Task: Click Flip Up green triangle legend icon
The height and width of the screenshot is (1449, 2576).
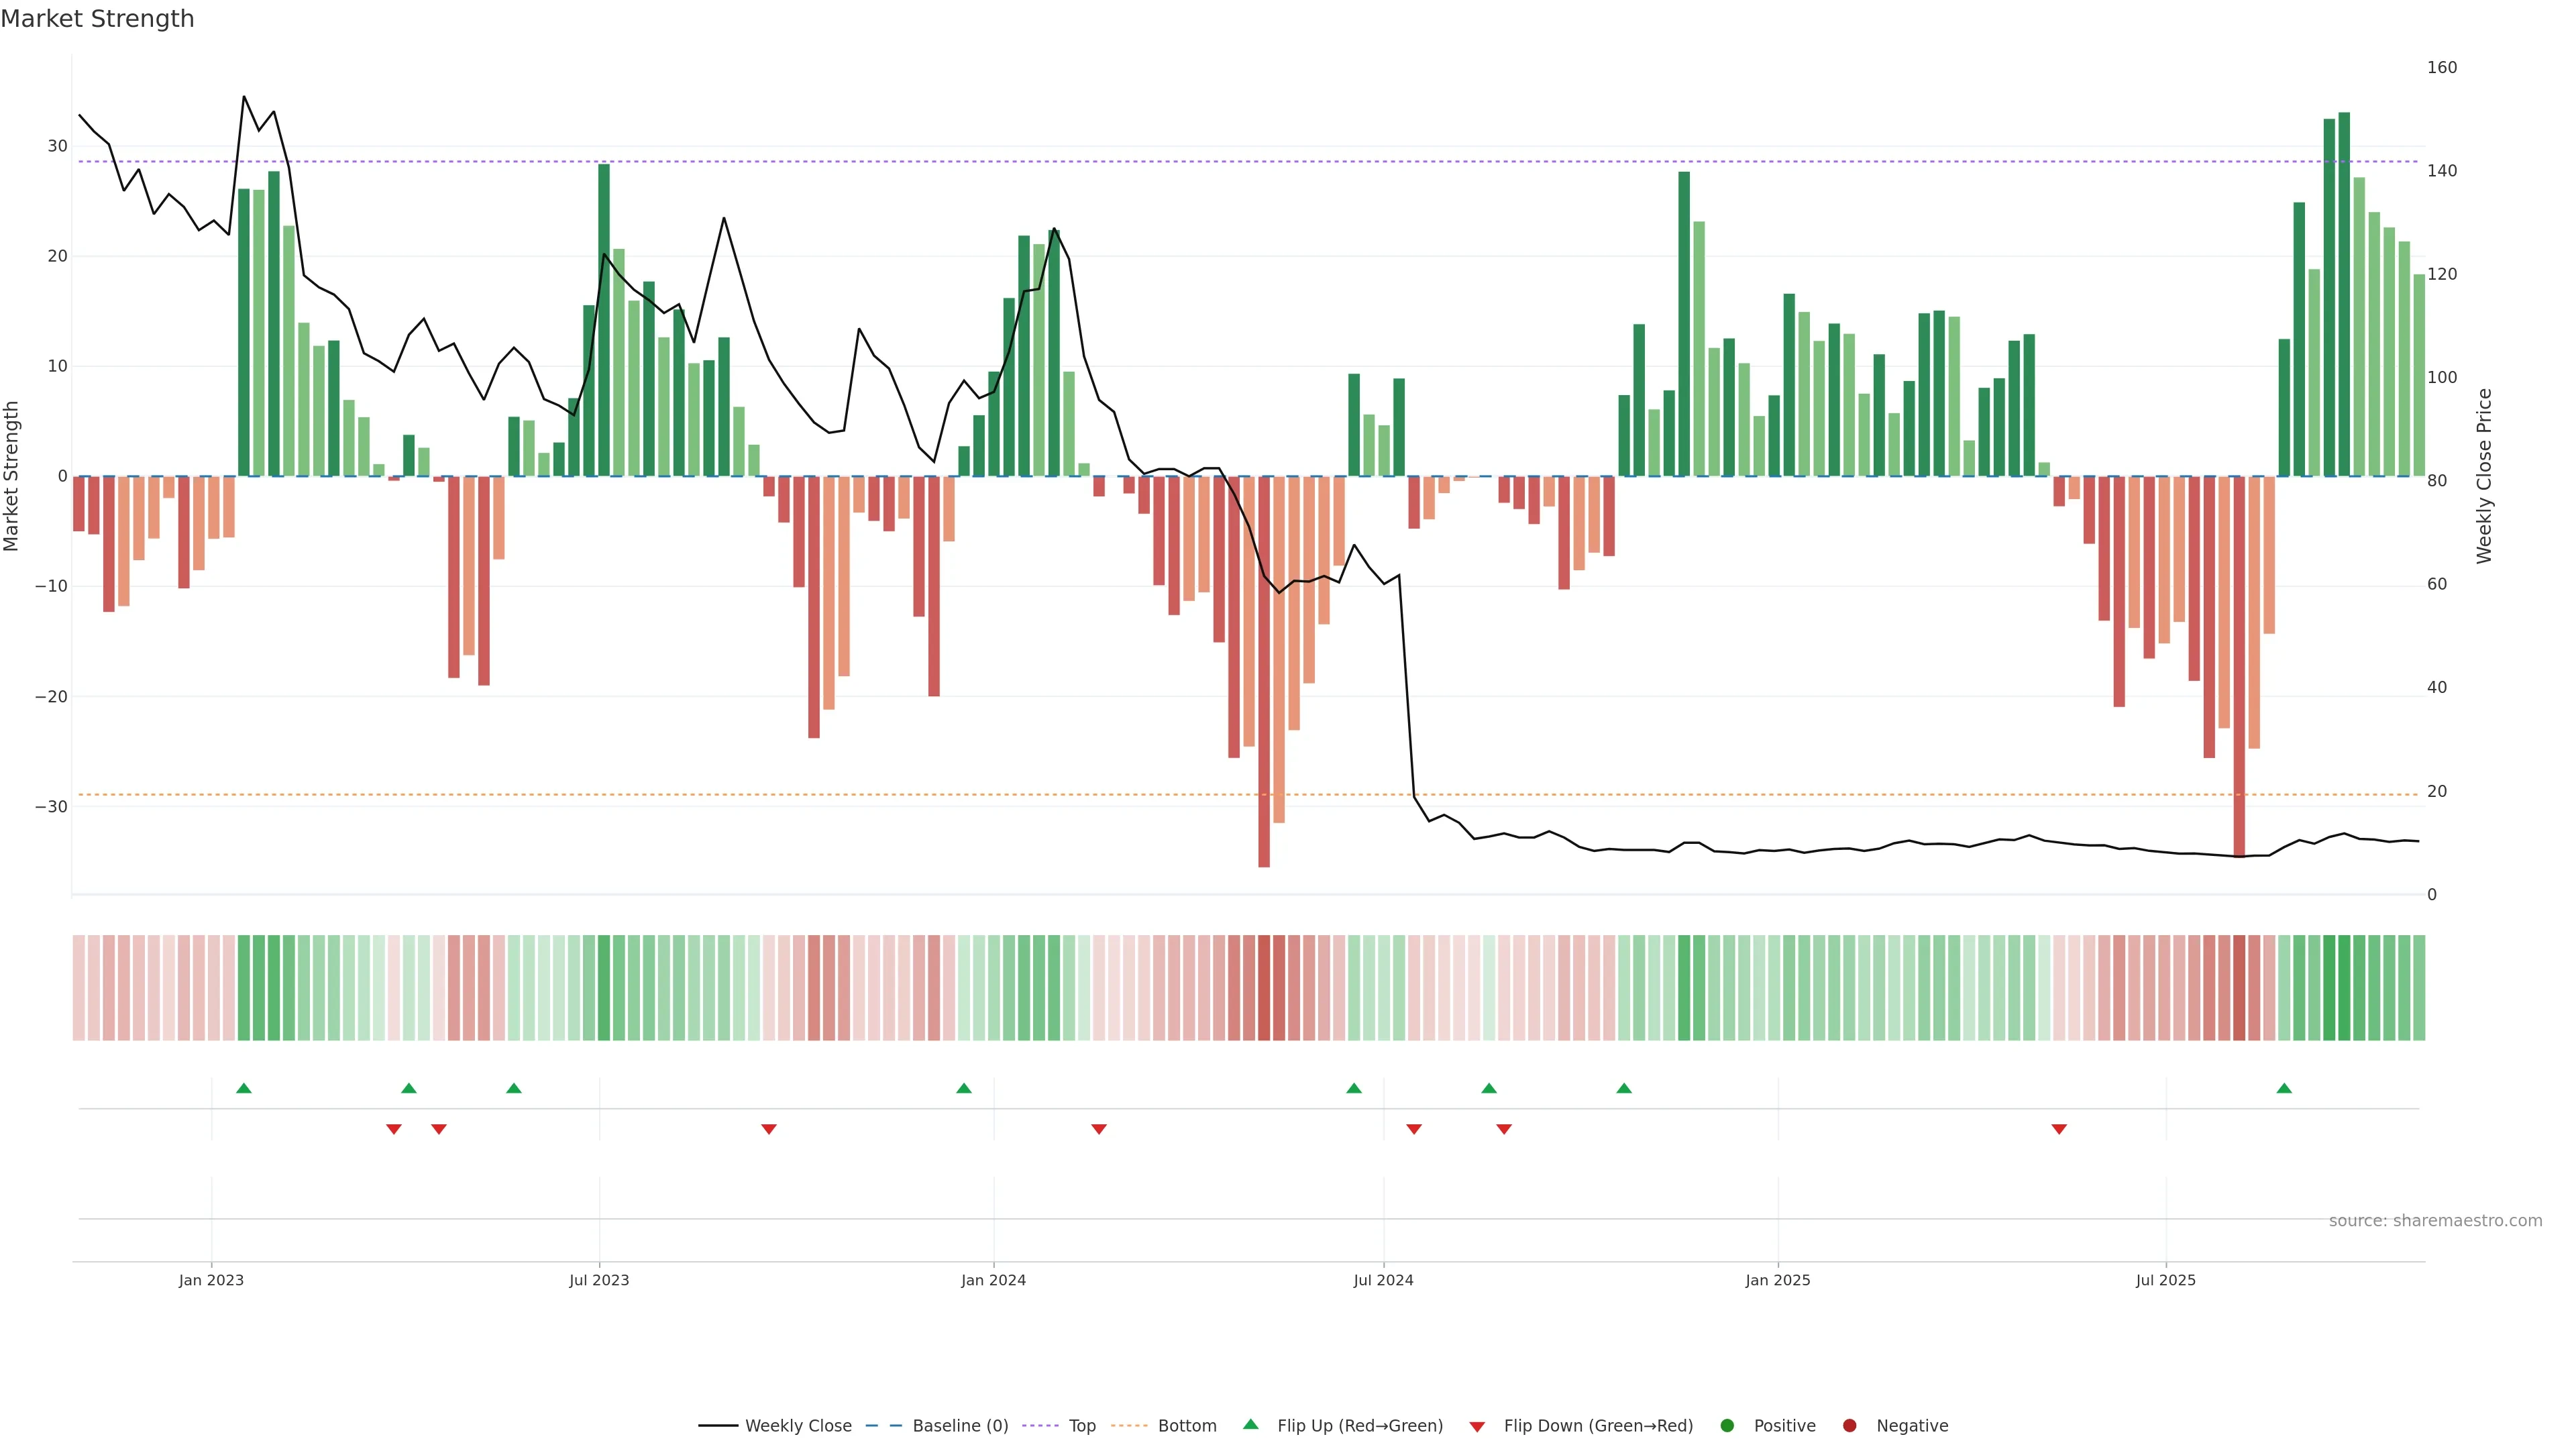Action: pos(1250,1424)
